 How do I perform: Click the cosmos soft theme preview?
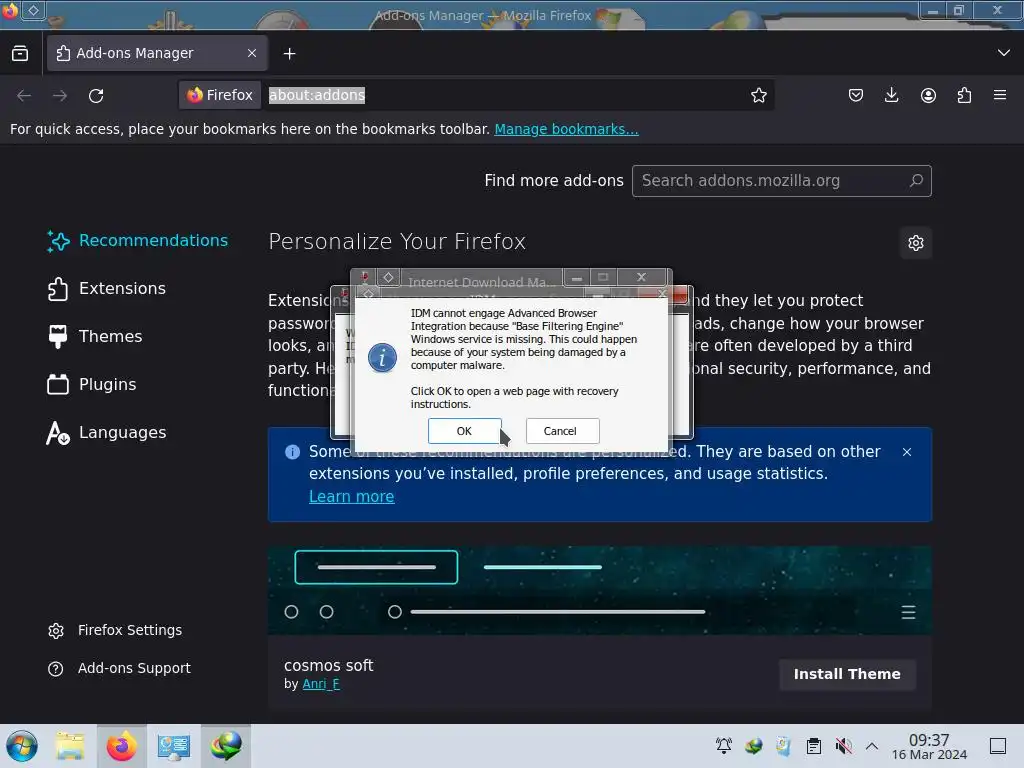click(x=600, y=590)
